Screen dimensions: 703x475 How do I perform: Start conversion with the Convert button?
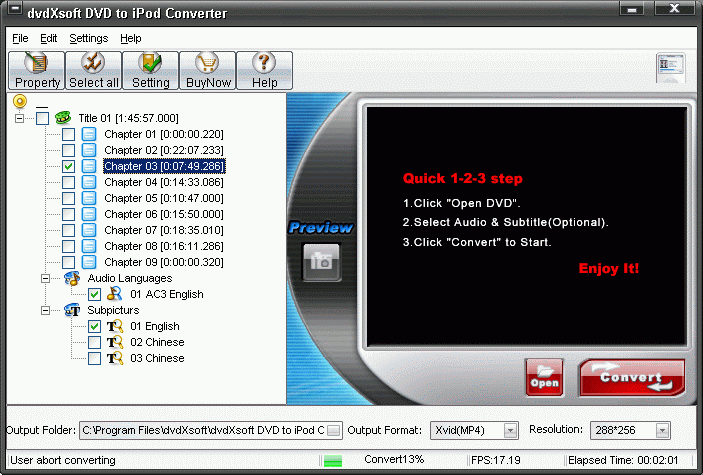point(632,377)
